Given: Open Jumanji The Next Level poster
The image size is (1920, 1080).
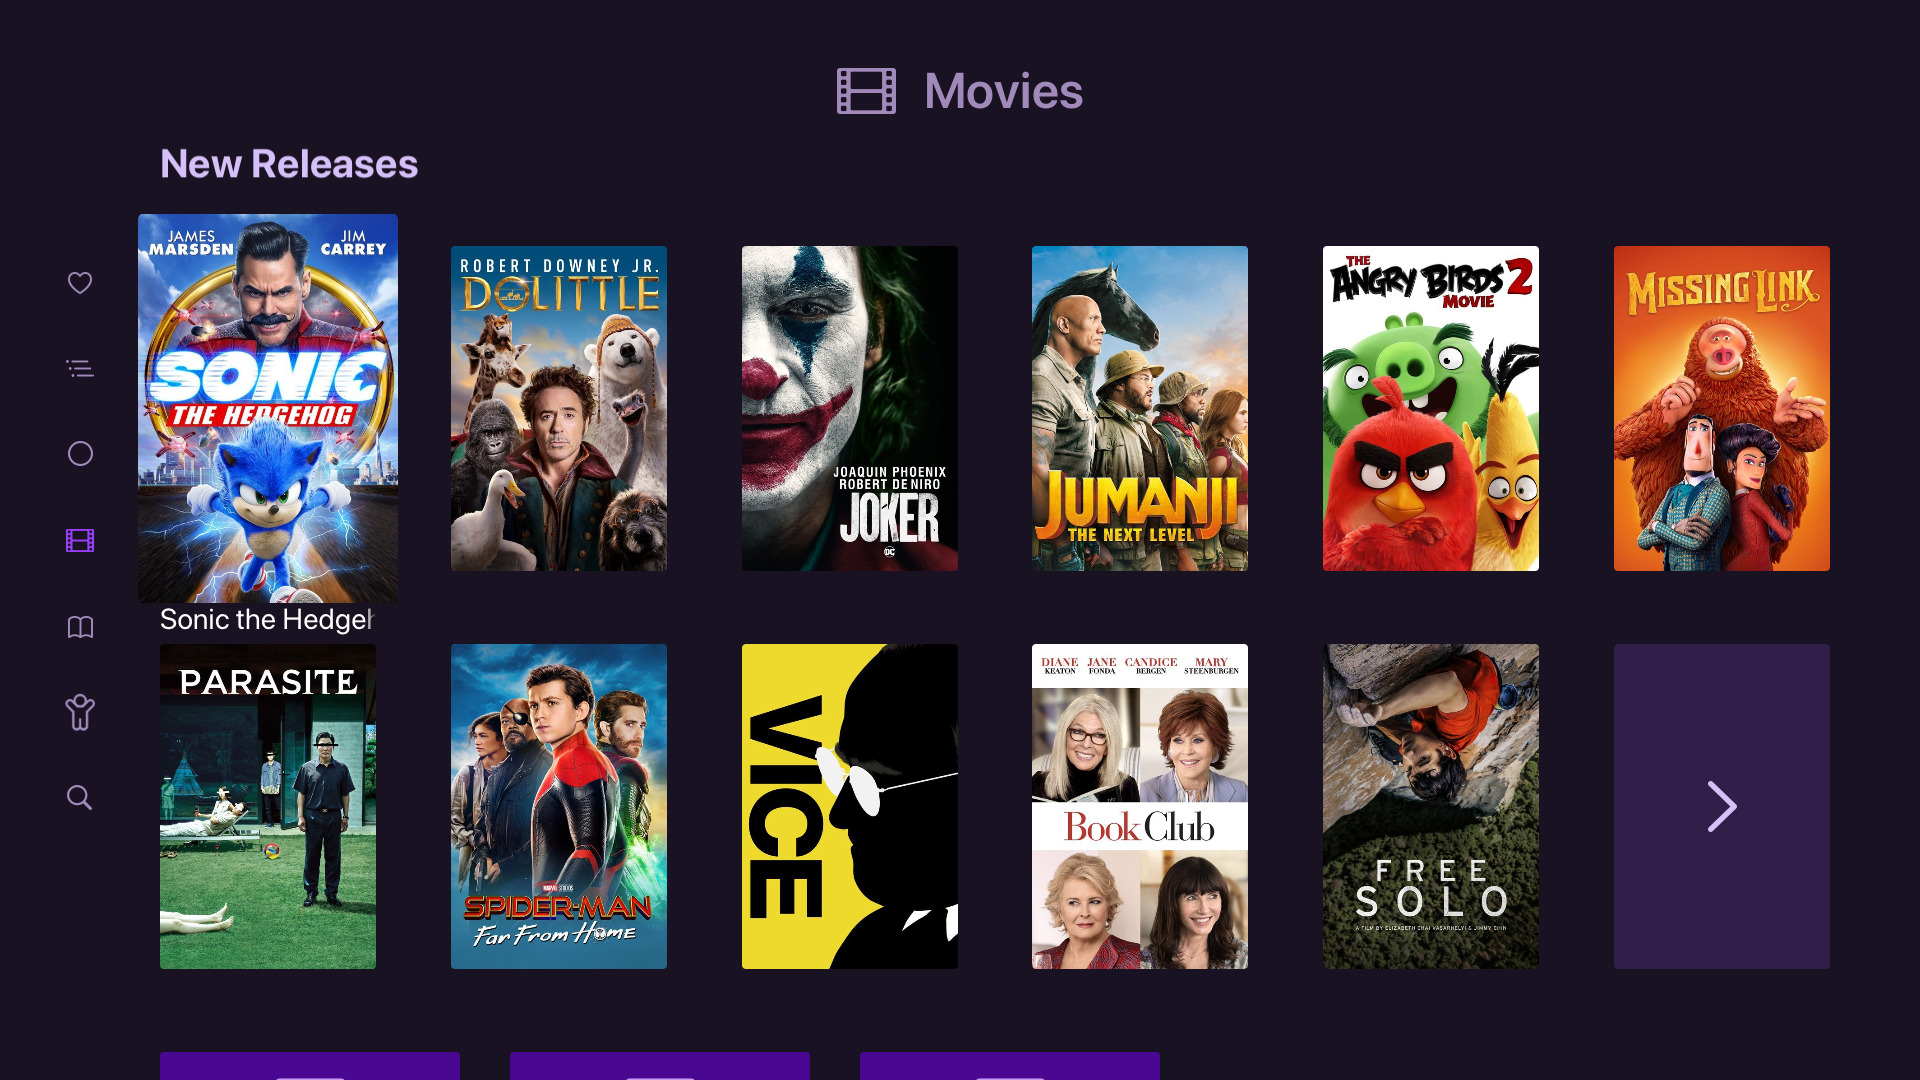Looking at the screenshot, I should click(1140, 408).
